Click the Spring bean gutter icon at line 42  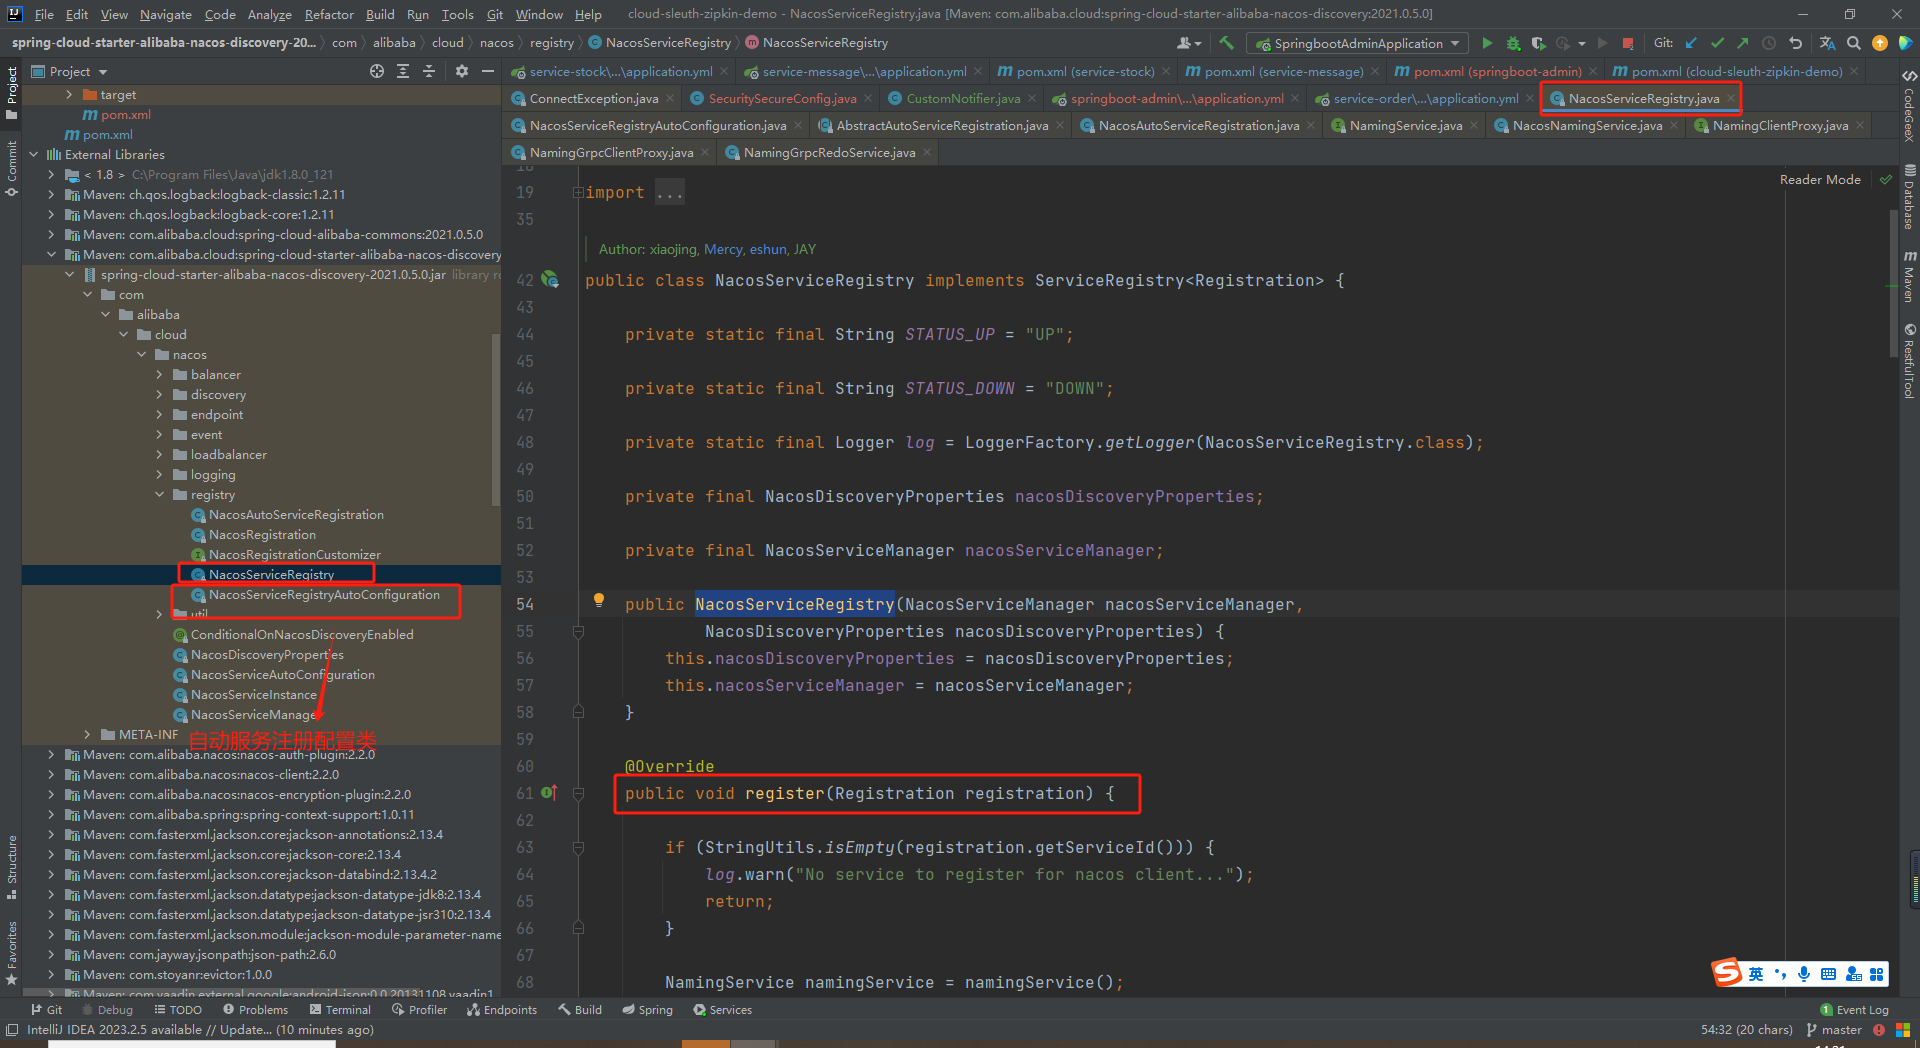coord(550,280)
